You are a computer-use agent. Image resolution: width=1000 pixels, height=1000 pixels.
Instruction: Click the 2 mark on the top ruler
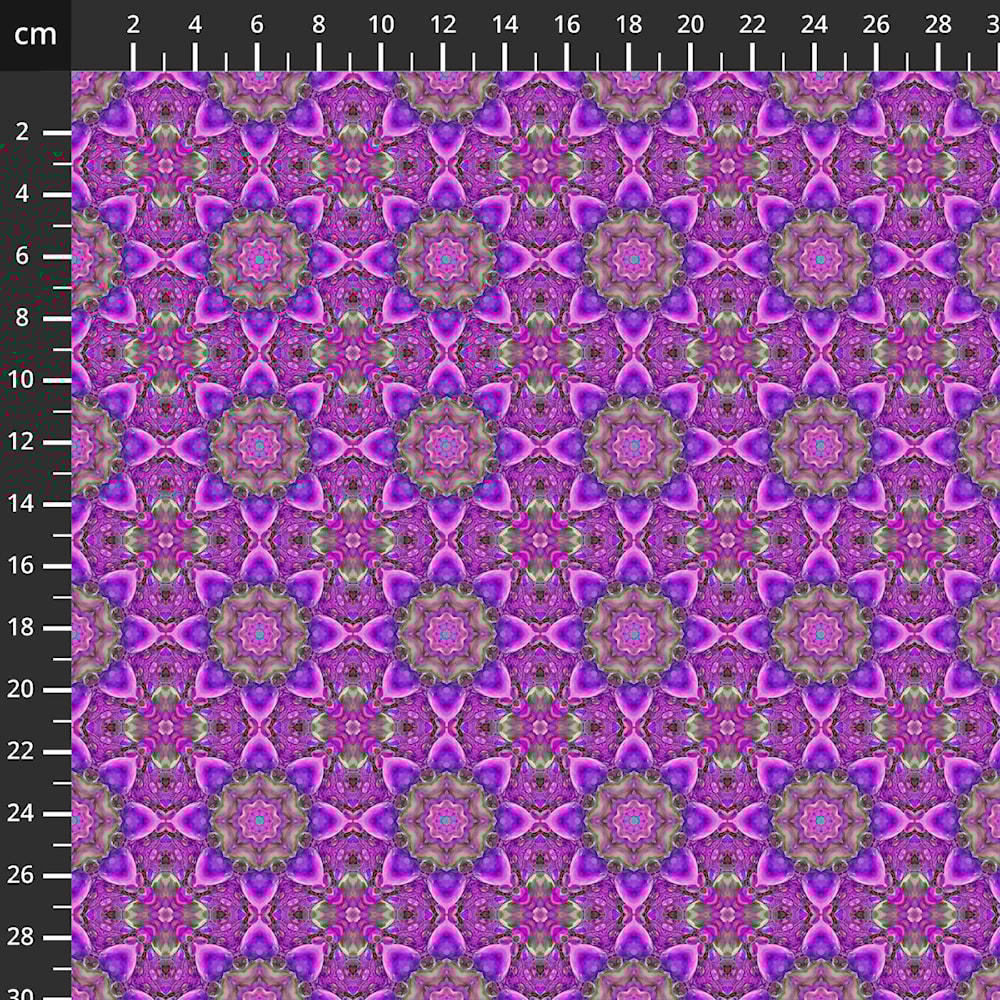133,26
